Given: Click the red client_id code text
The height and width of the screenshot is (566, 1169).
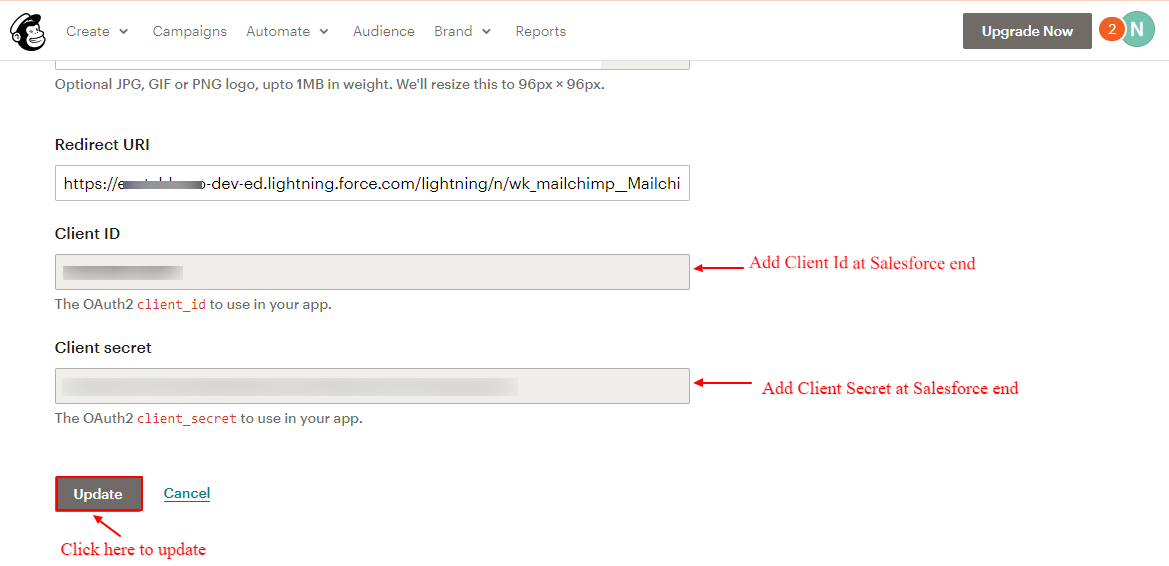Looking at the screenshot, I should click(171, 305).
